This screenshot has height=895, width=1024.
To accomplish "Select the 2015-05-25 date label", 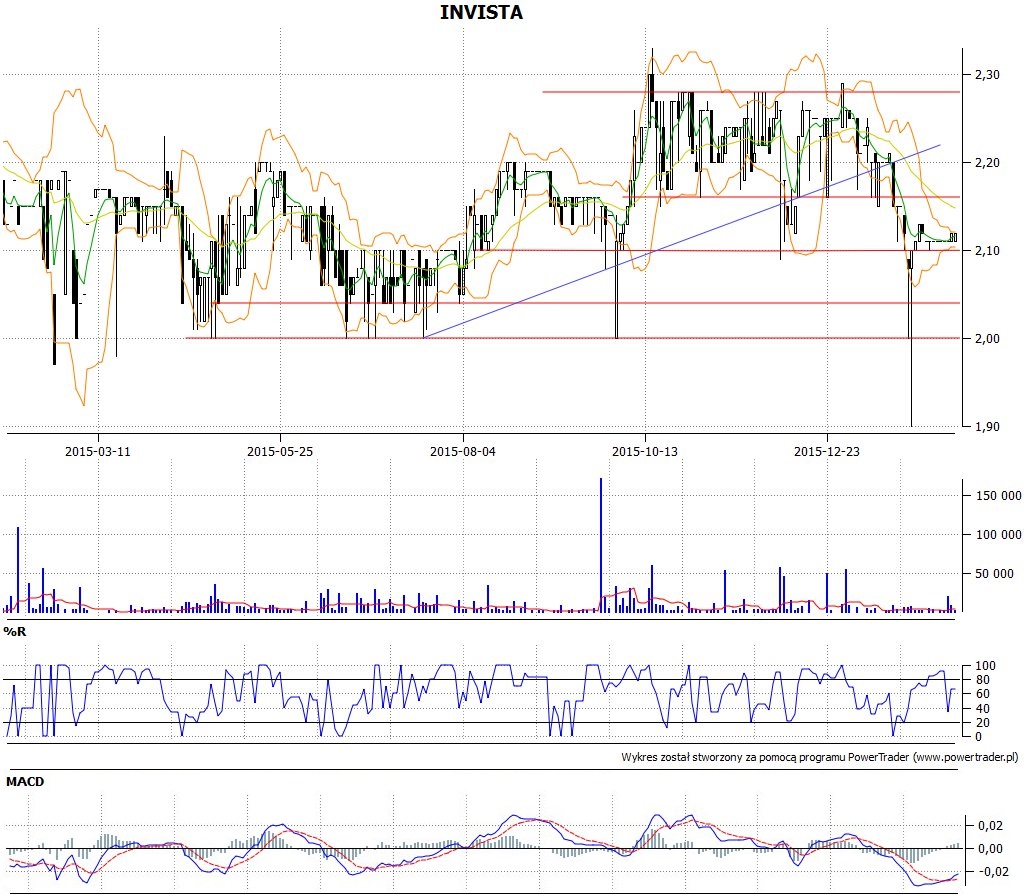I will [x=280, y=451].
